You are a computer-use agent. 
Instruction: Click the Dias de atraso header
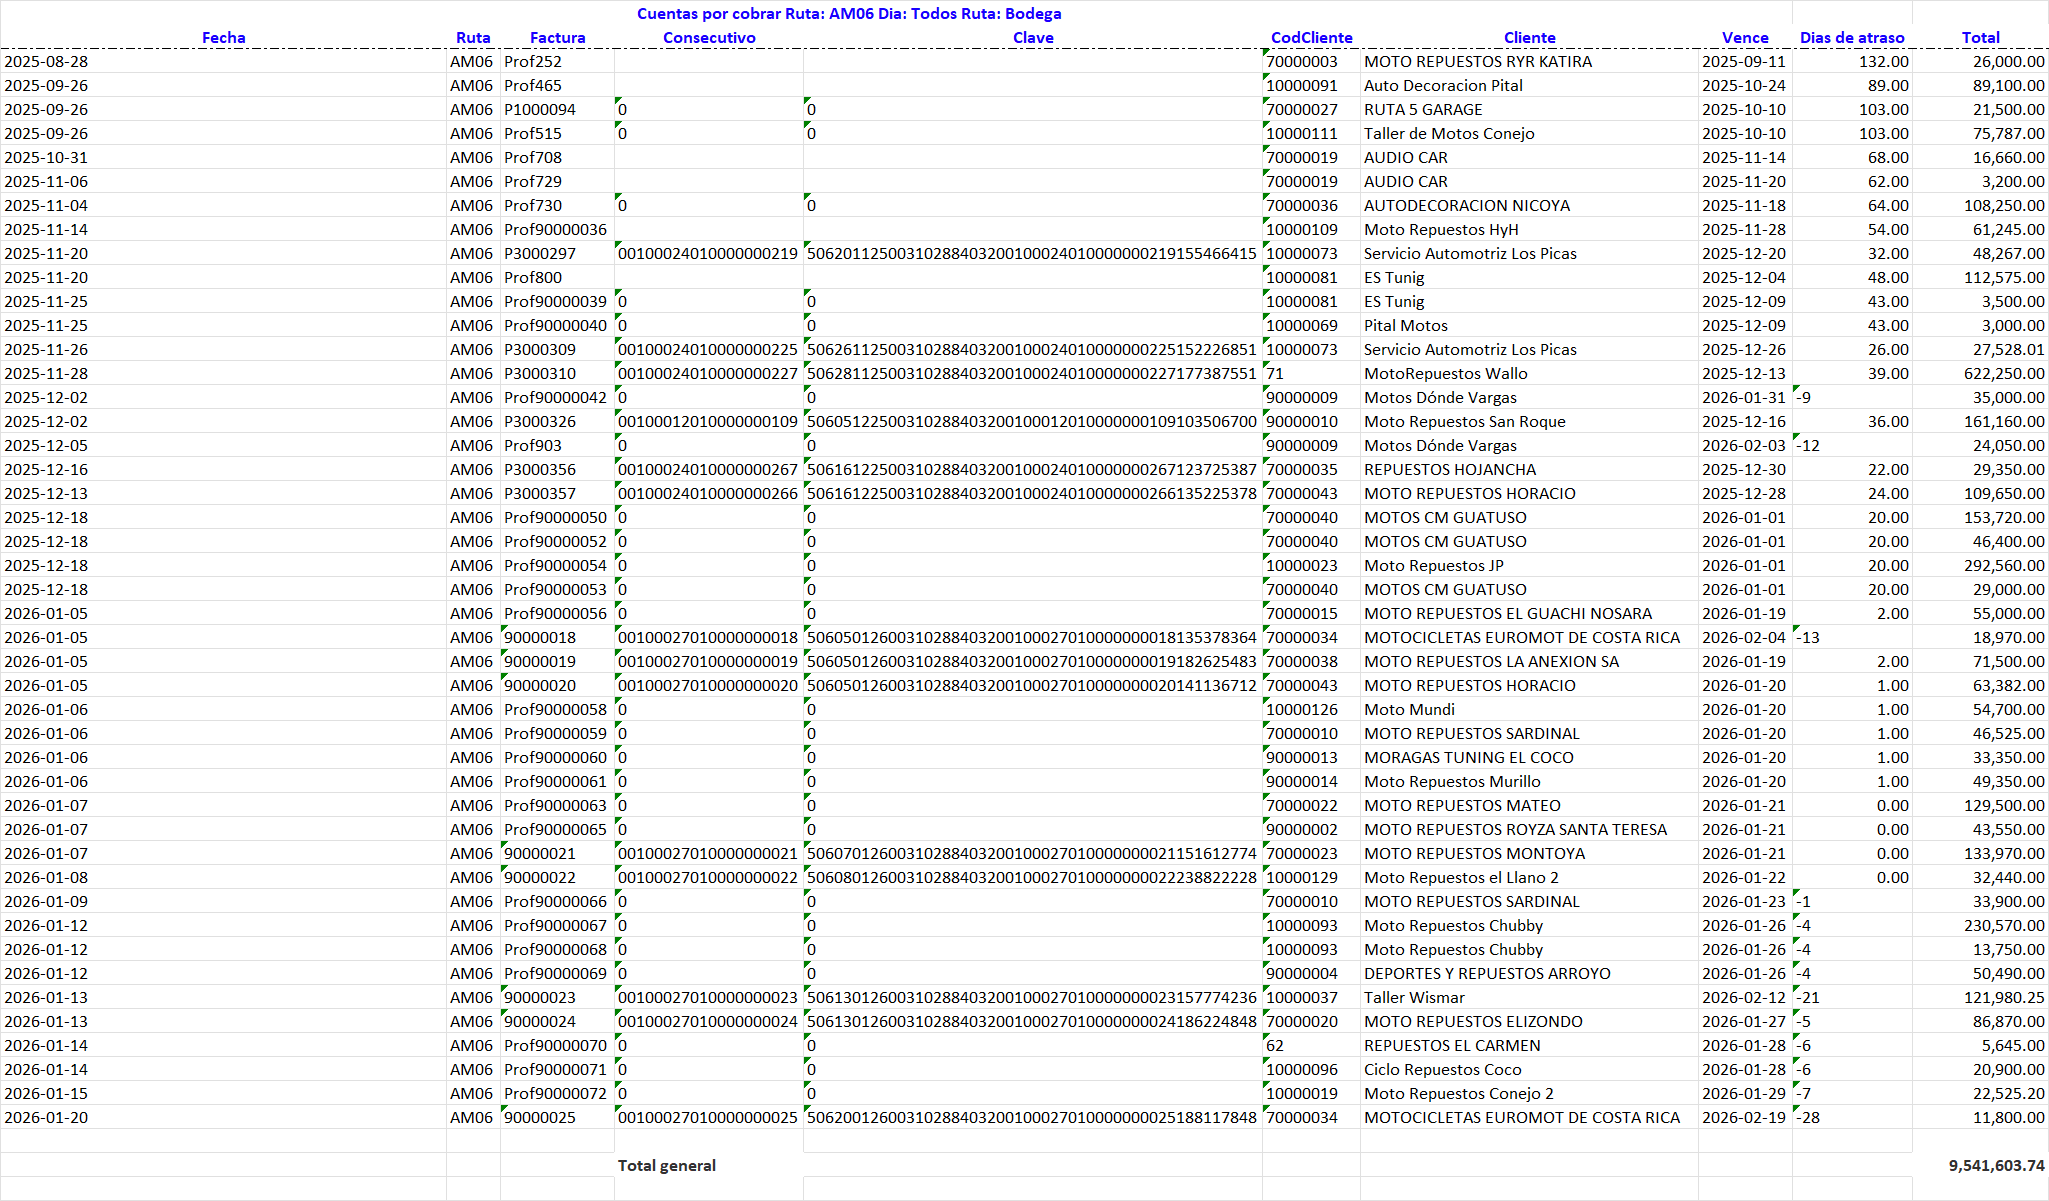pos(1852,38)
